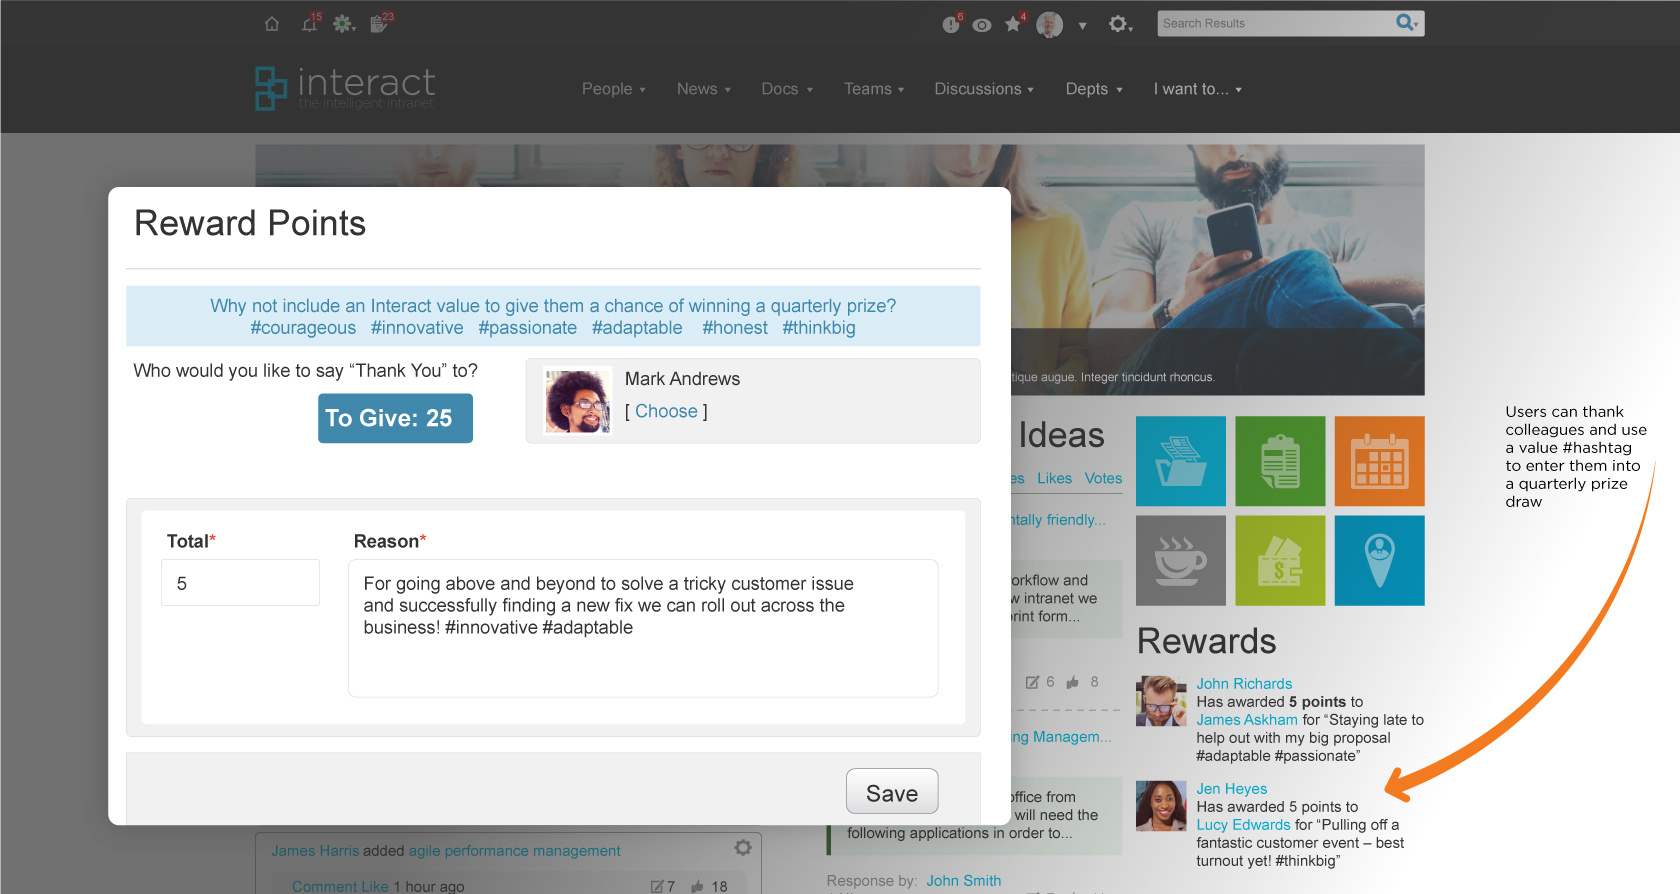Open the News menu
1680x894 pixels.
tap(704, 89)
